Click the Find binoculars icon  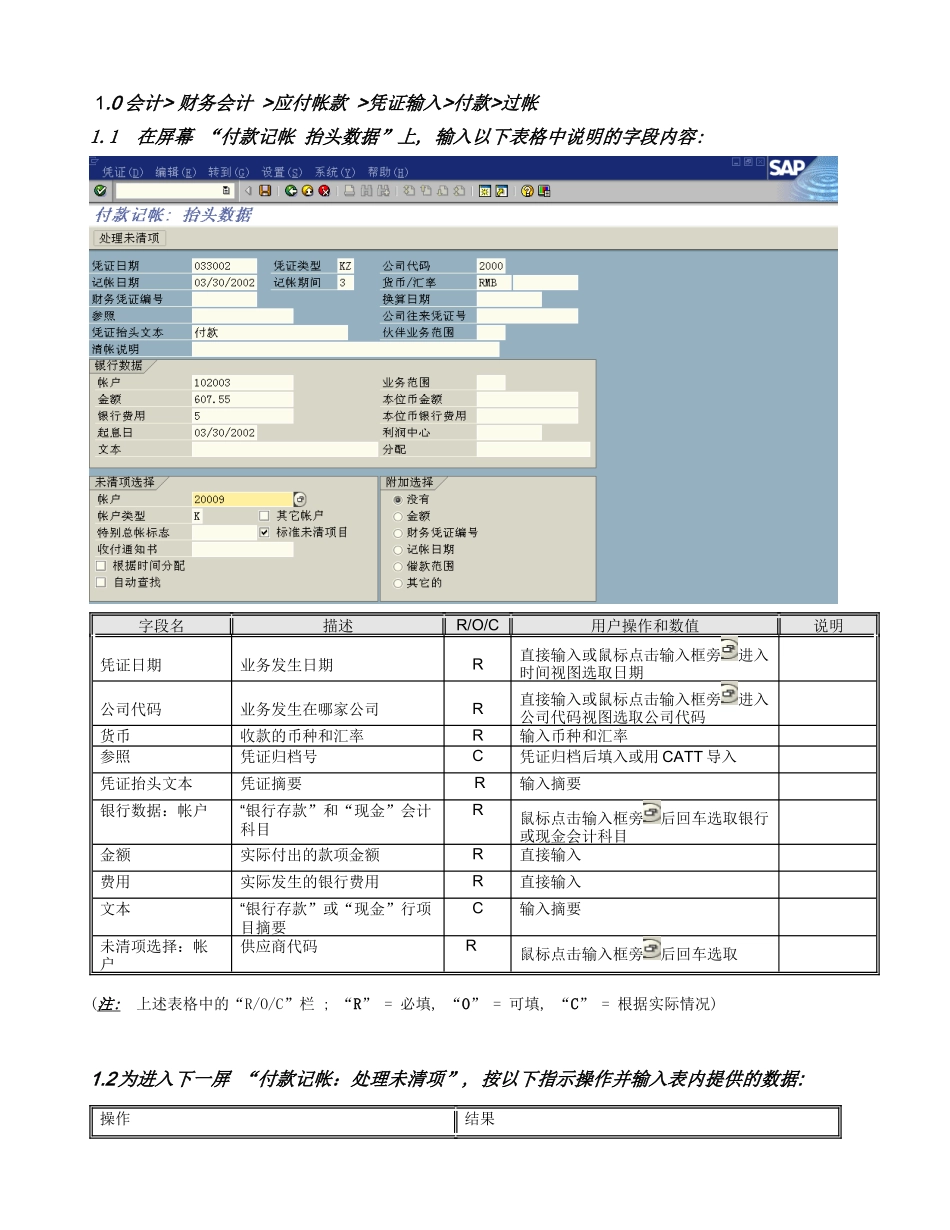366,190
